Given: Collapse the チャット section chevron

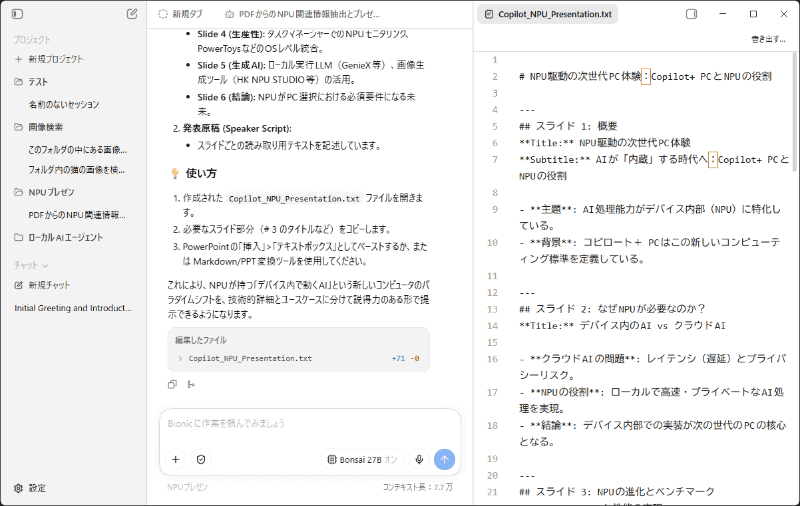Looking at the screenshot, I should [45, 265].
